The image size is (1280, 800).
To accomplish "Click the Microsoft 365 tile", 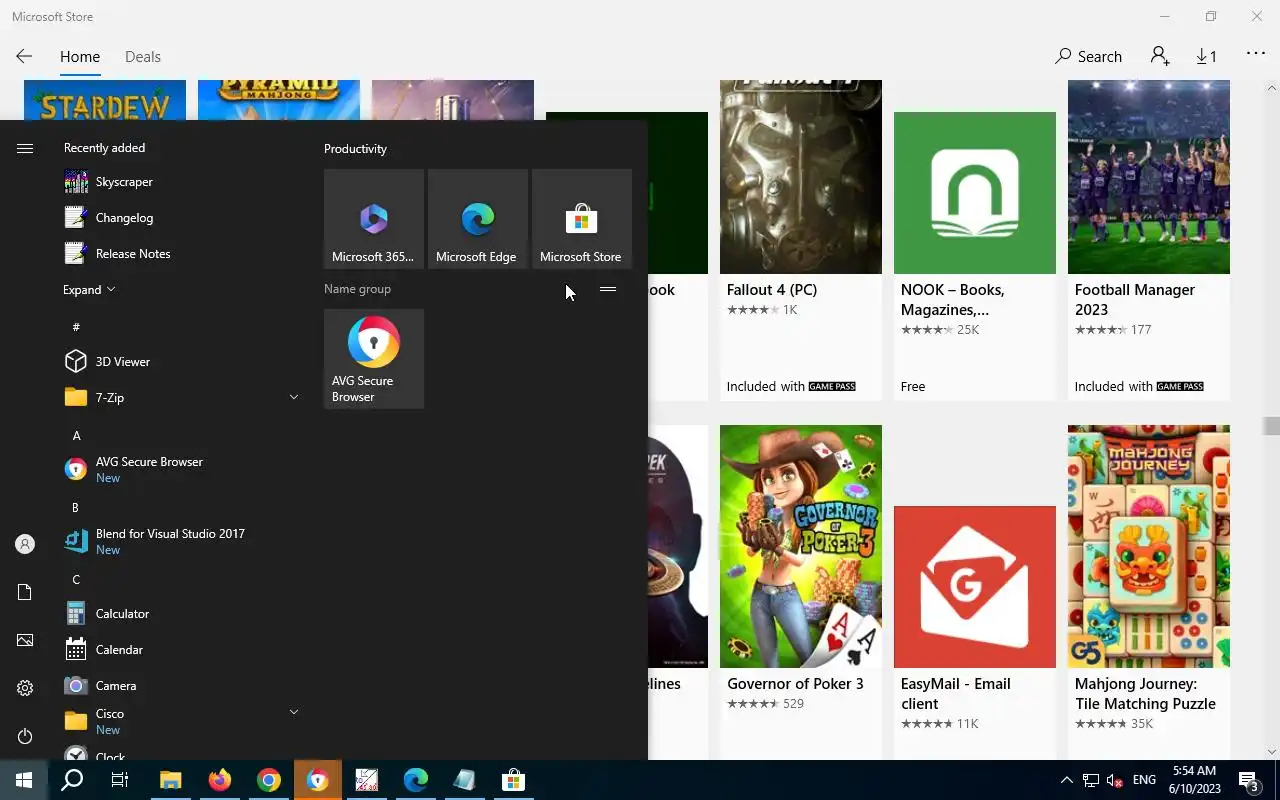I will (x=374, y=219).
